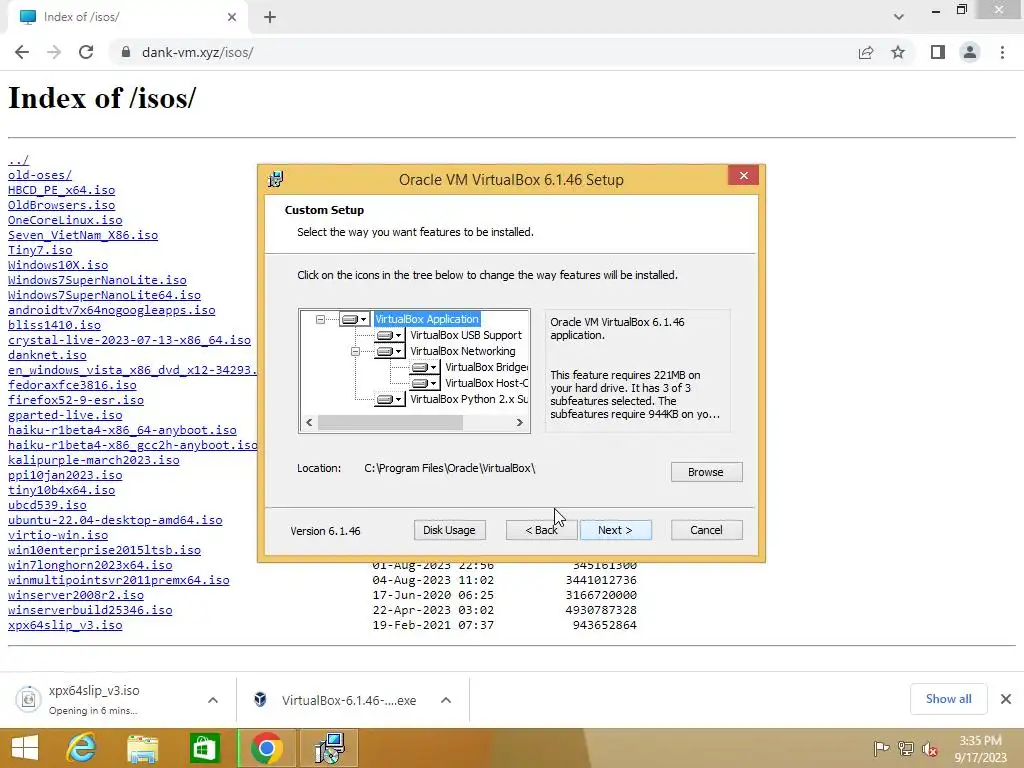The height and width of the screenshot is (768, 1024).
Task: Open feature dropdown for VirtualBox Bridged Networking
Action: click(424, 367)
